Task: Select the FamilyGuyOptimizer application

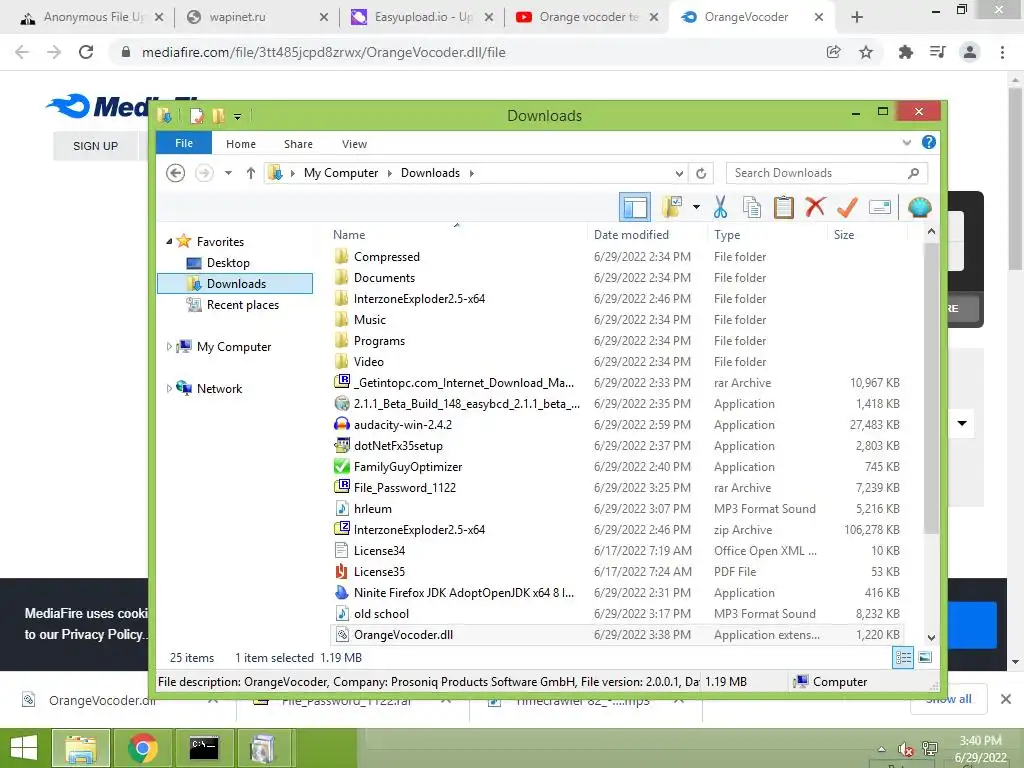Action: (408, 467)
